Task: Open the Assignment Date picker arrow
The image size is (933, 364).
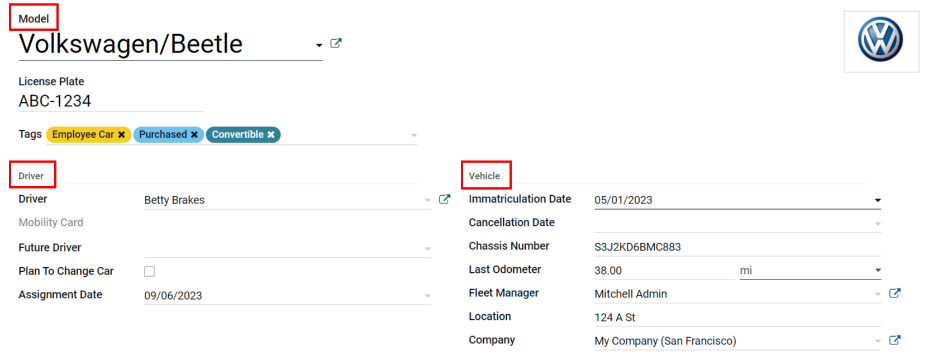Action: pyautogui.click(x=427, y=296)
